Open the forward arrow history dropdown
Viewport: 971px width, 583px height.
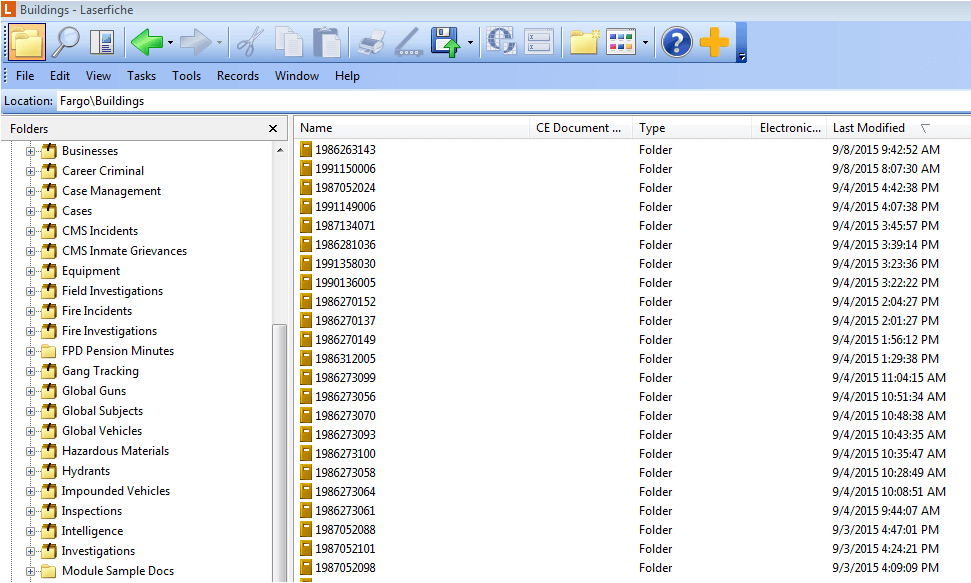click(x=219, y=43)
